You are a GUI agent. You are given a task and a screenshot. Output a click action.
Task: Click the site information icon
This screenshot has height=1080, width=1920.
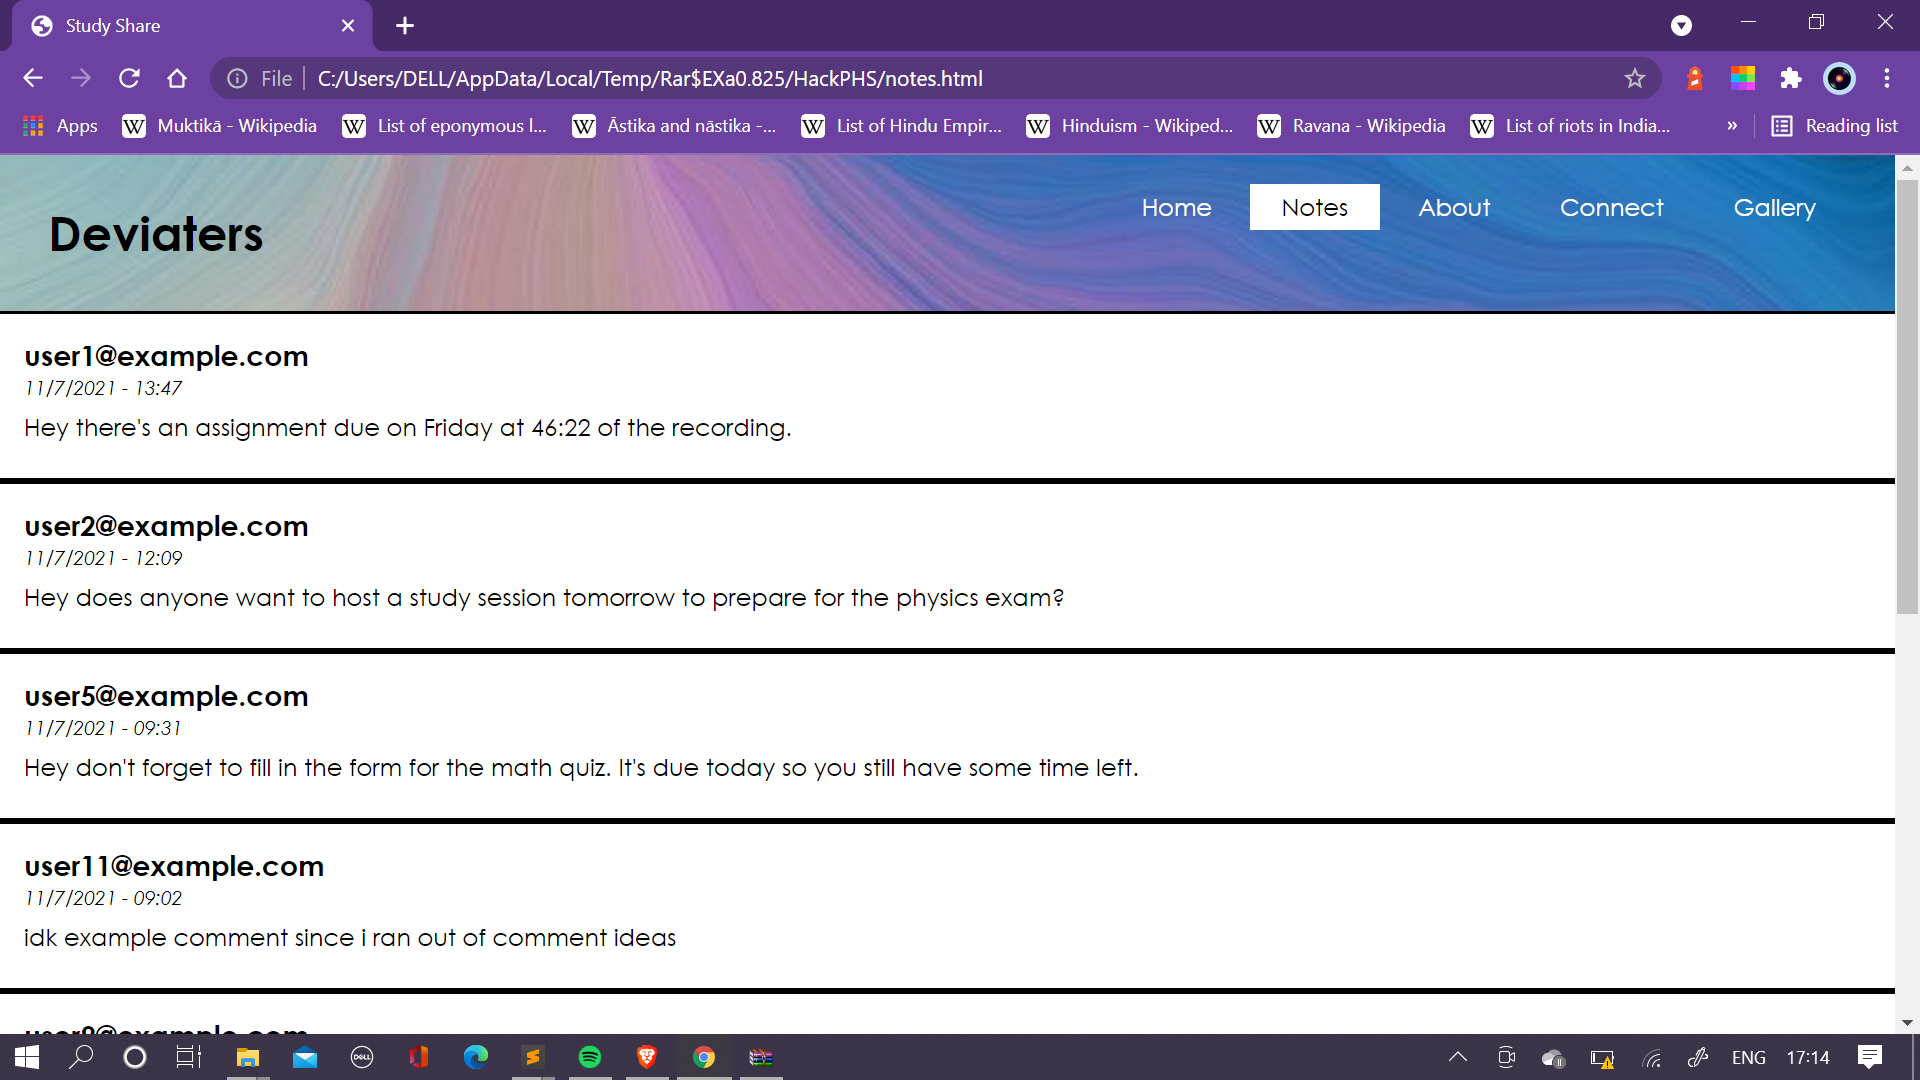(x=237, y=78)
